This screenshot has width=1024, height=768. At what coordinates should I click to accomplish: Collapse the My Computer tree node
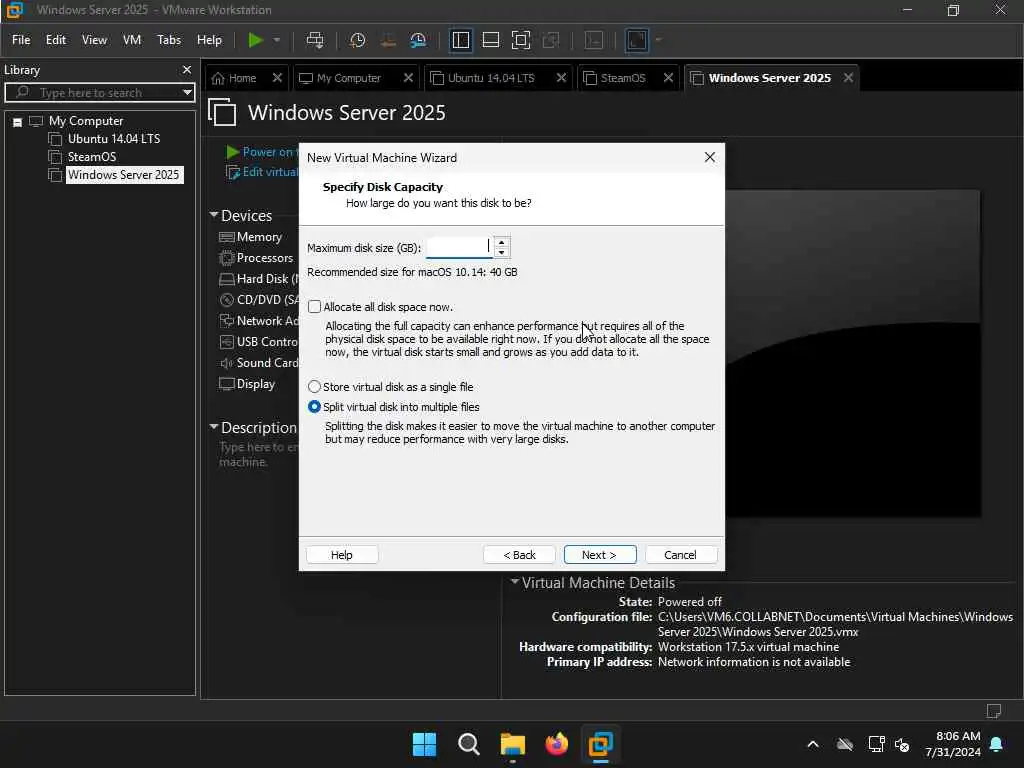(18, 121)
